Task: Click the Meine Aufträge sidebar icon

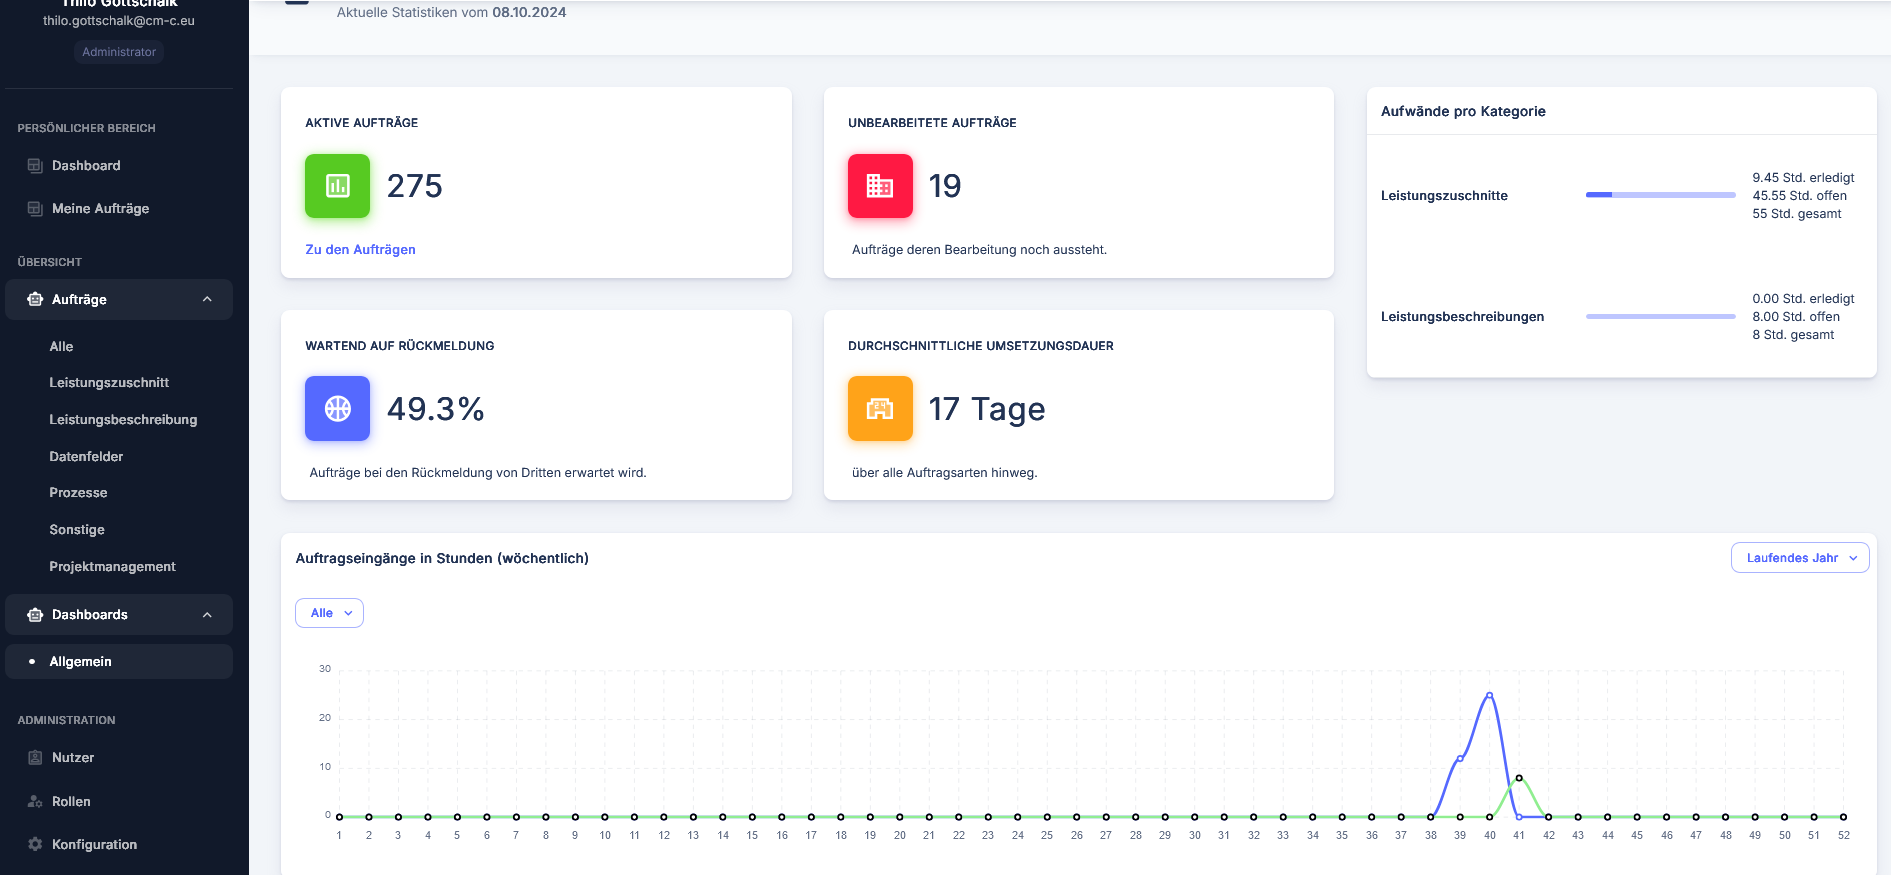Action: [35, 209]
